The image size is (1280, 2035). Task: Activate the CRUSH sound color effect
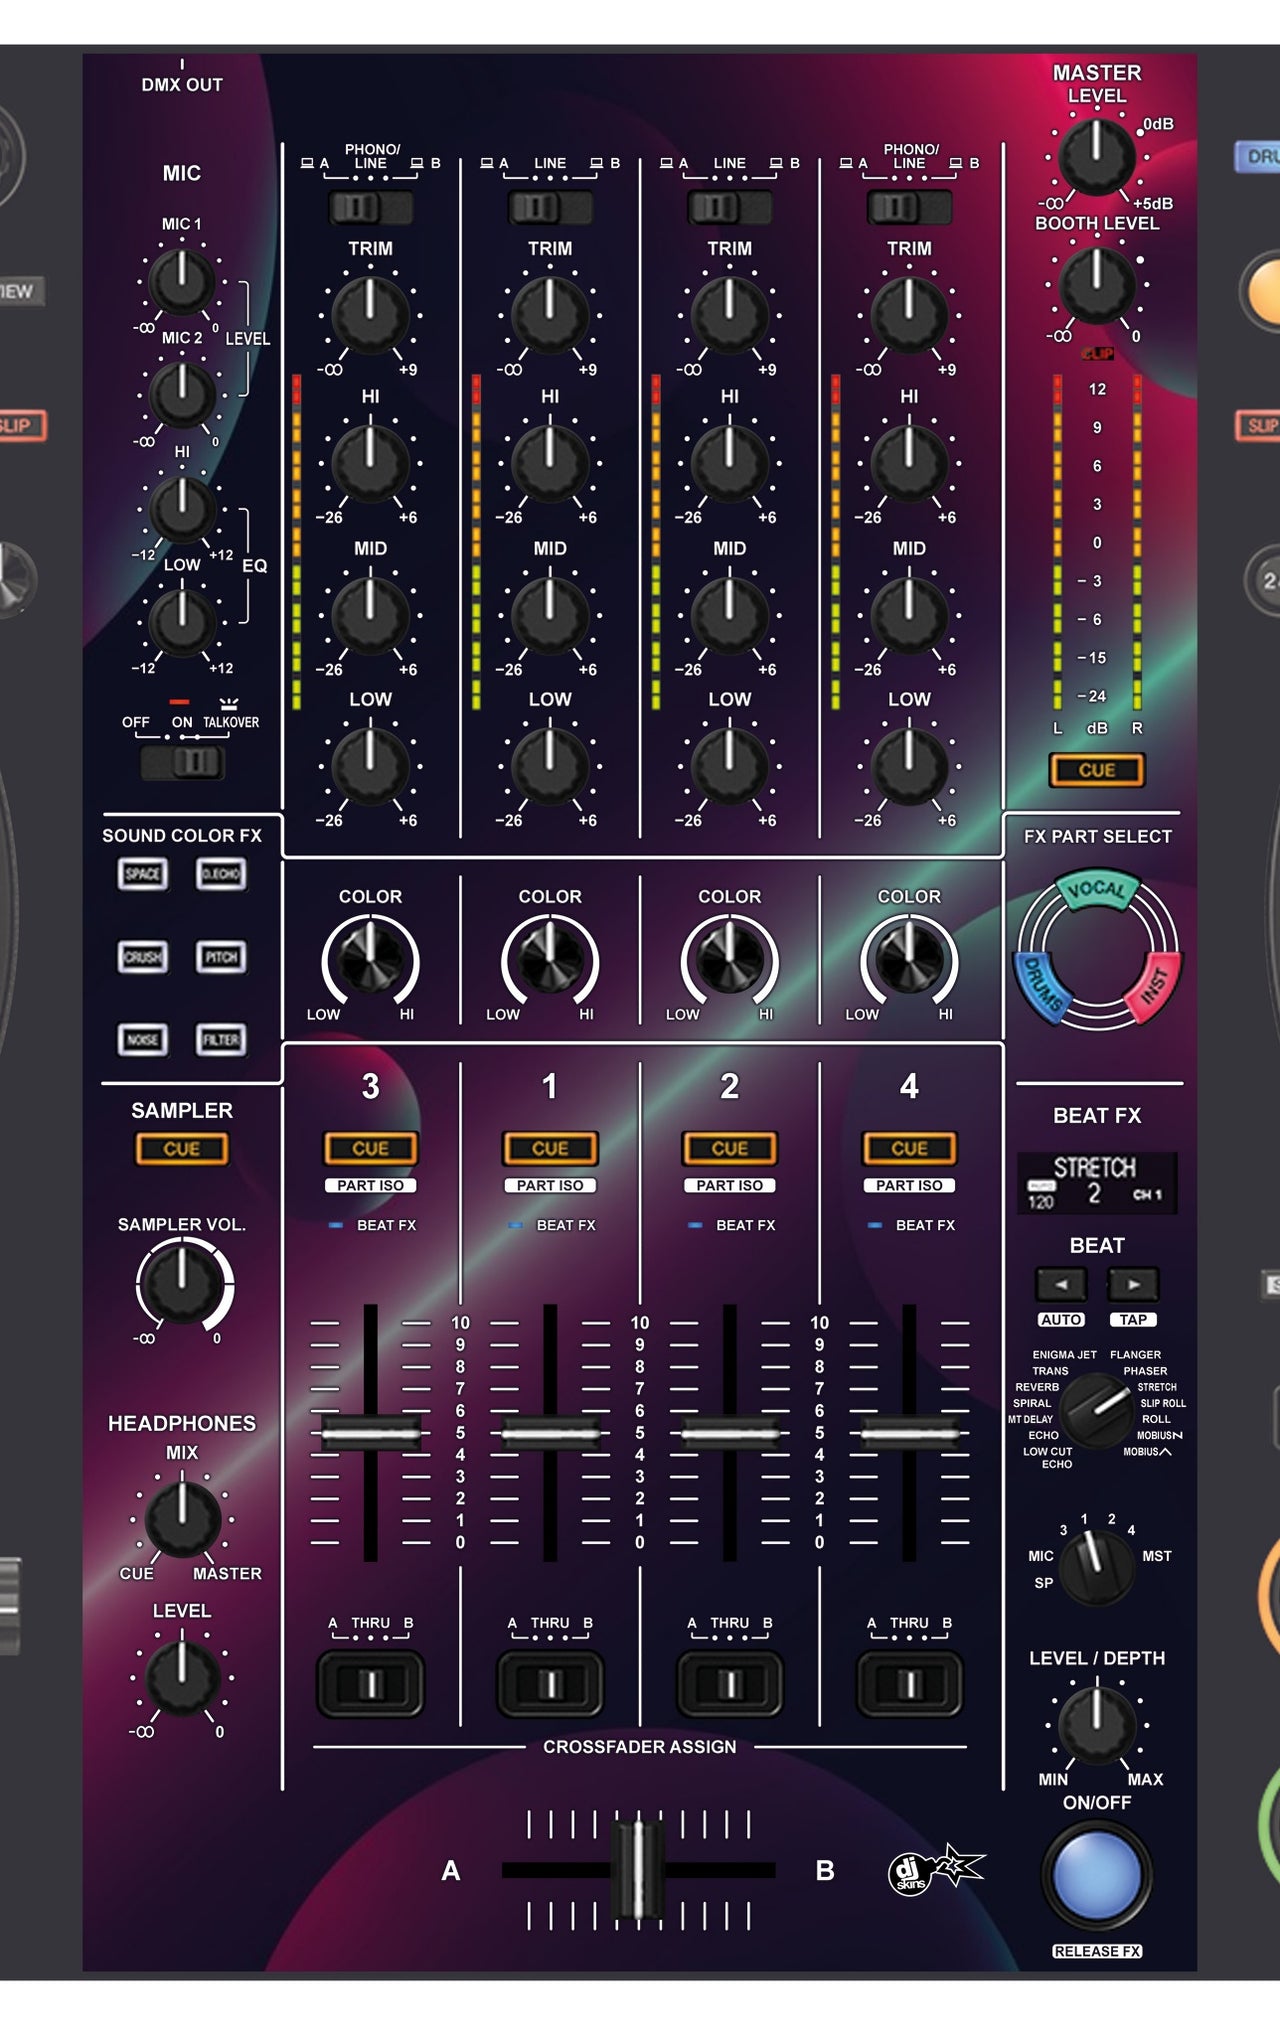click(x=142, y=957)
